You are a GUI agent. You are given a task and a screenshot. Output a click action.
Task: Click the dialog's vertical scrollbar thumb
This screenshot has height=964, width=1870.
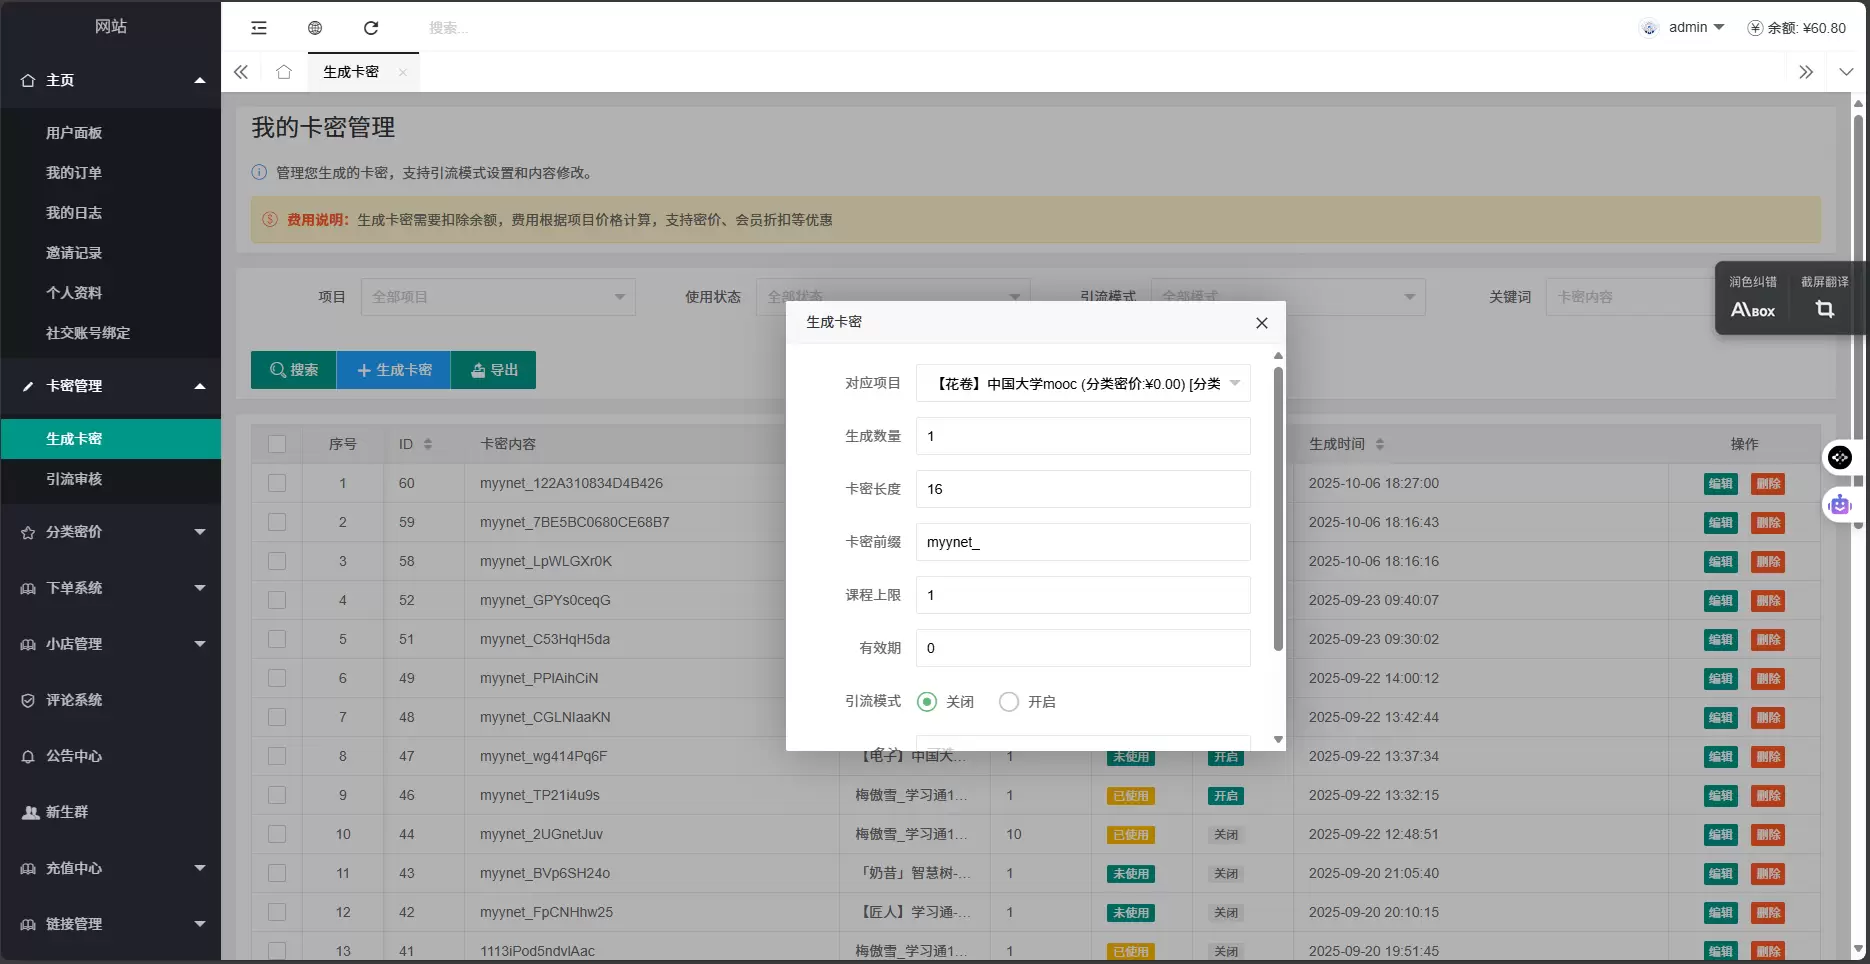tap(1278, 510)
